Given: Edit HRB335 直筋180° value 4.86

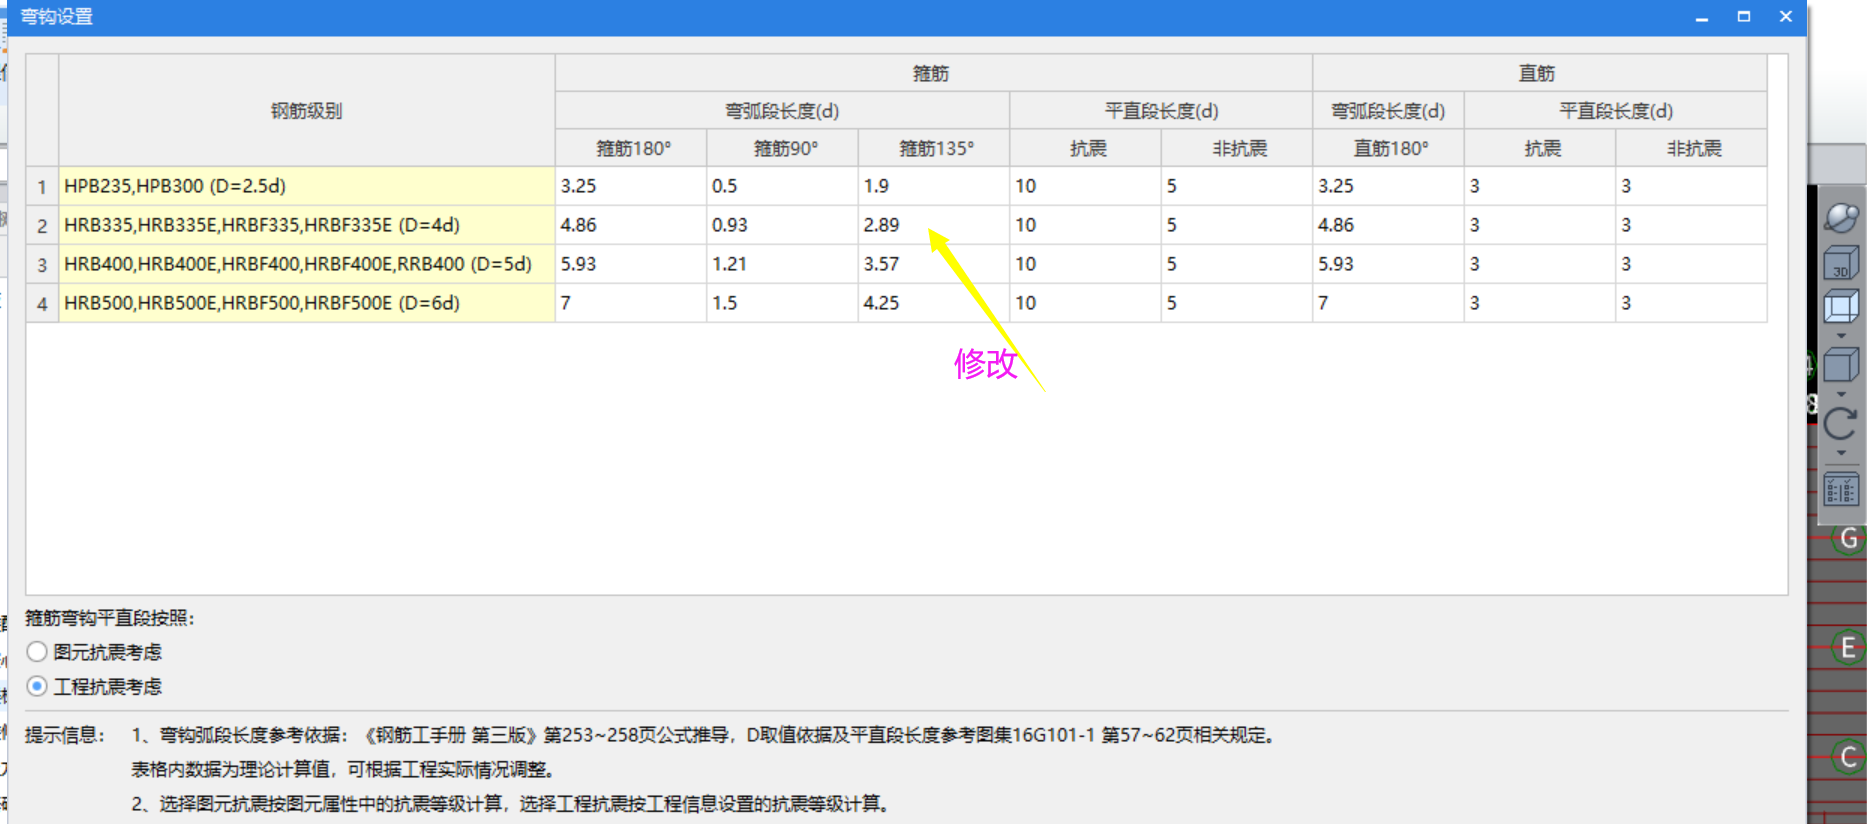Looking at the screenshot, I should click(1389, 225).
